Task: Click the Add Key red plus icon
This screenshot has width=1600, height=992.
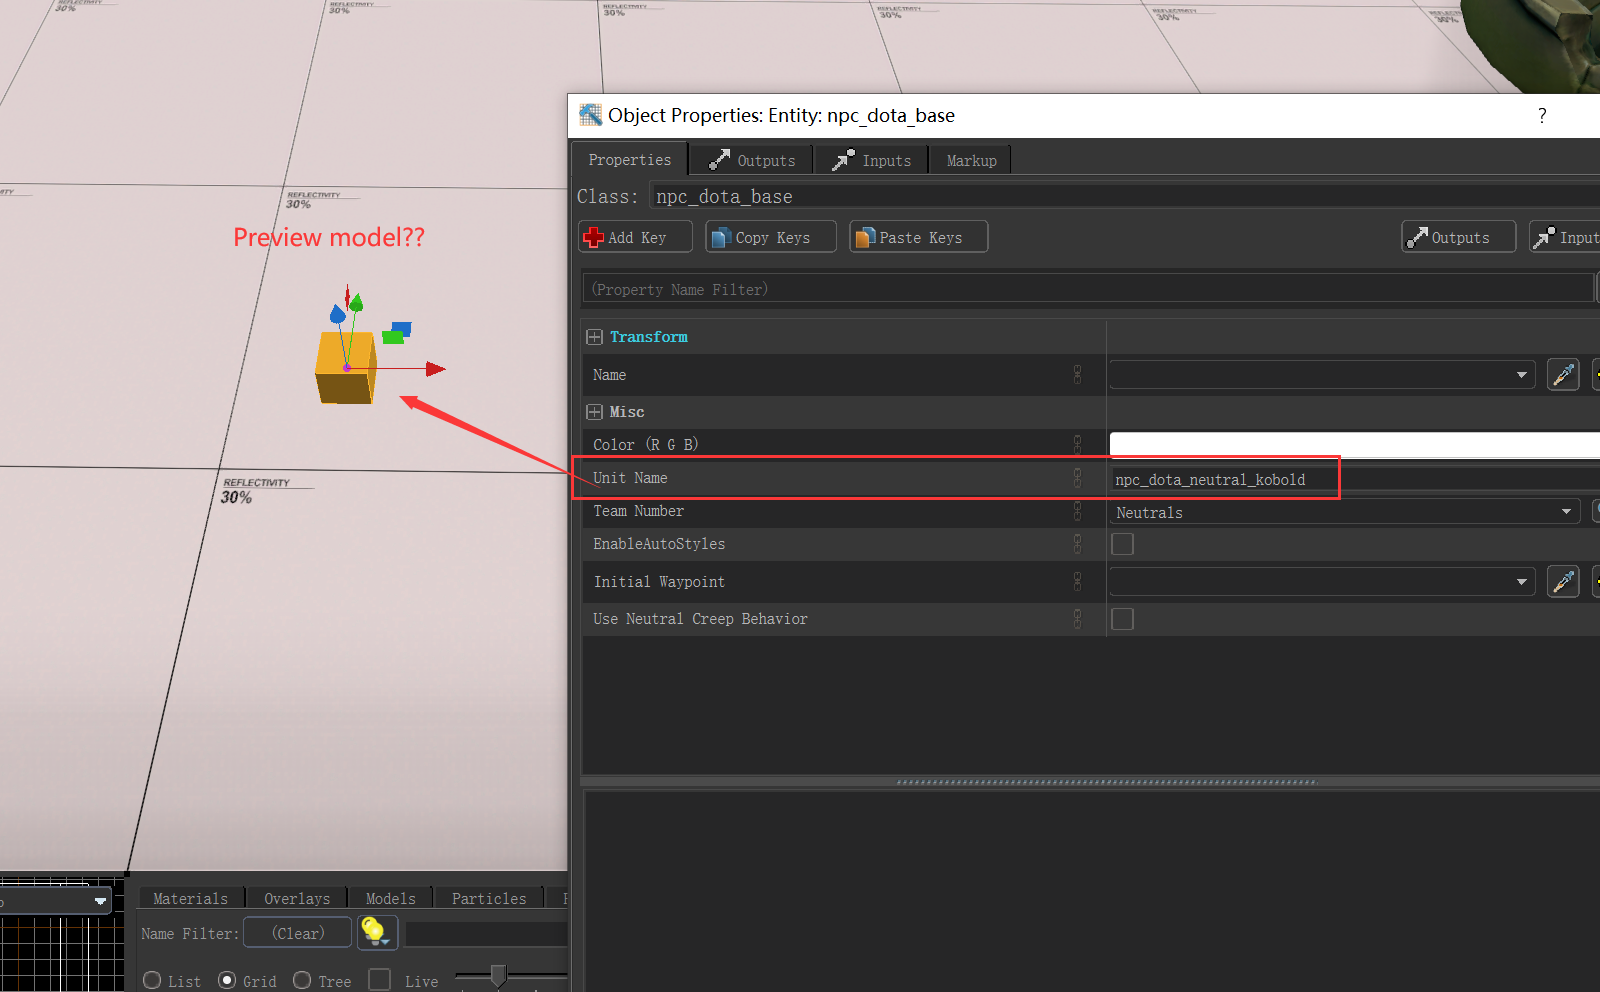Action: 594,237
